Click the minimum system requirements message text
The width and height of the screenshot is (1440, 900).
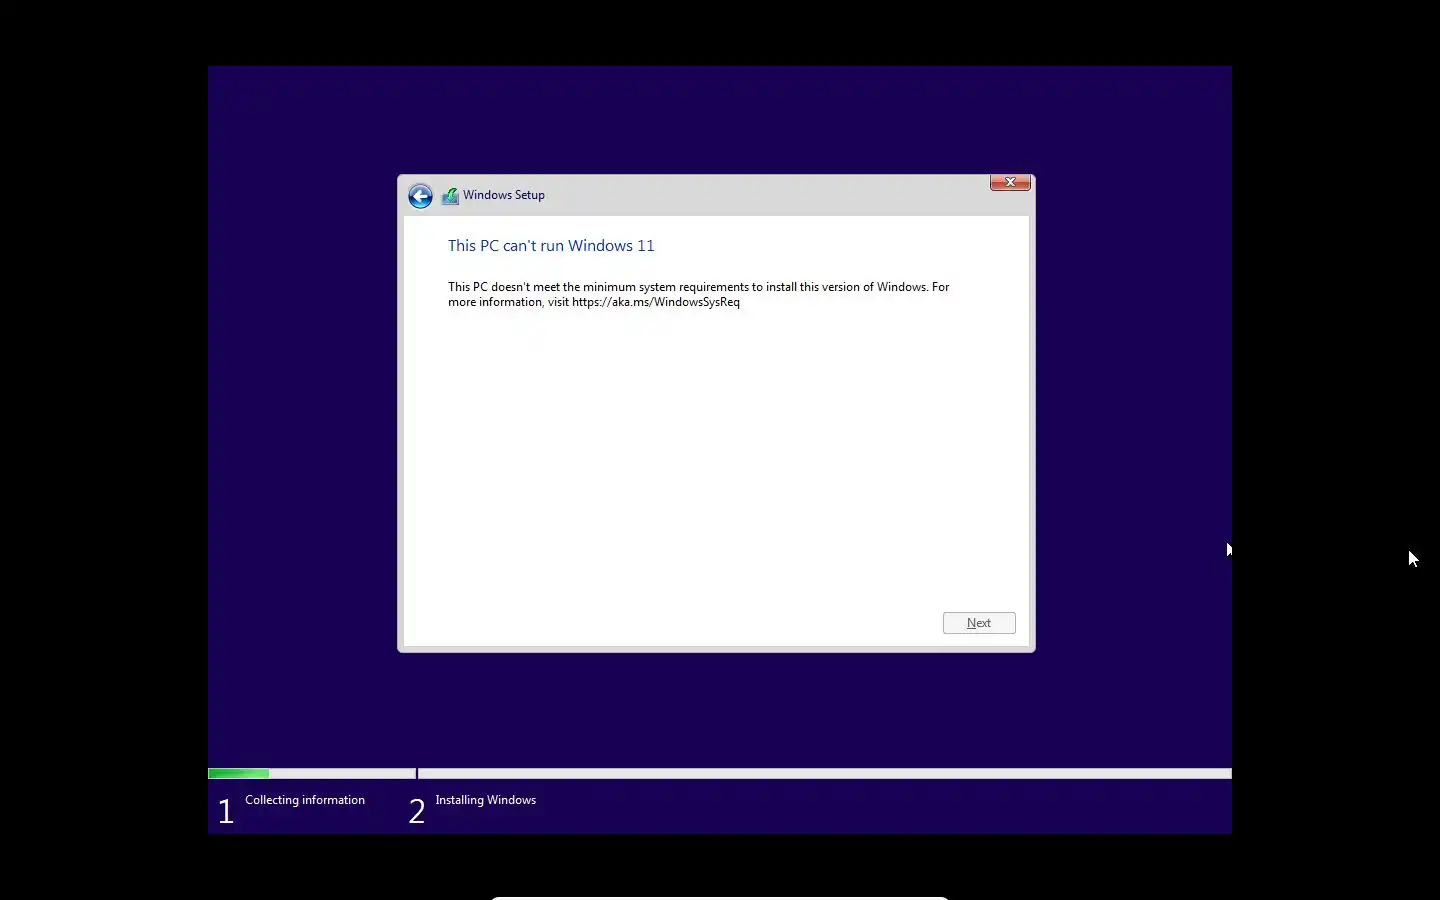point(699,294)
